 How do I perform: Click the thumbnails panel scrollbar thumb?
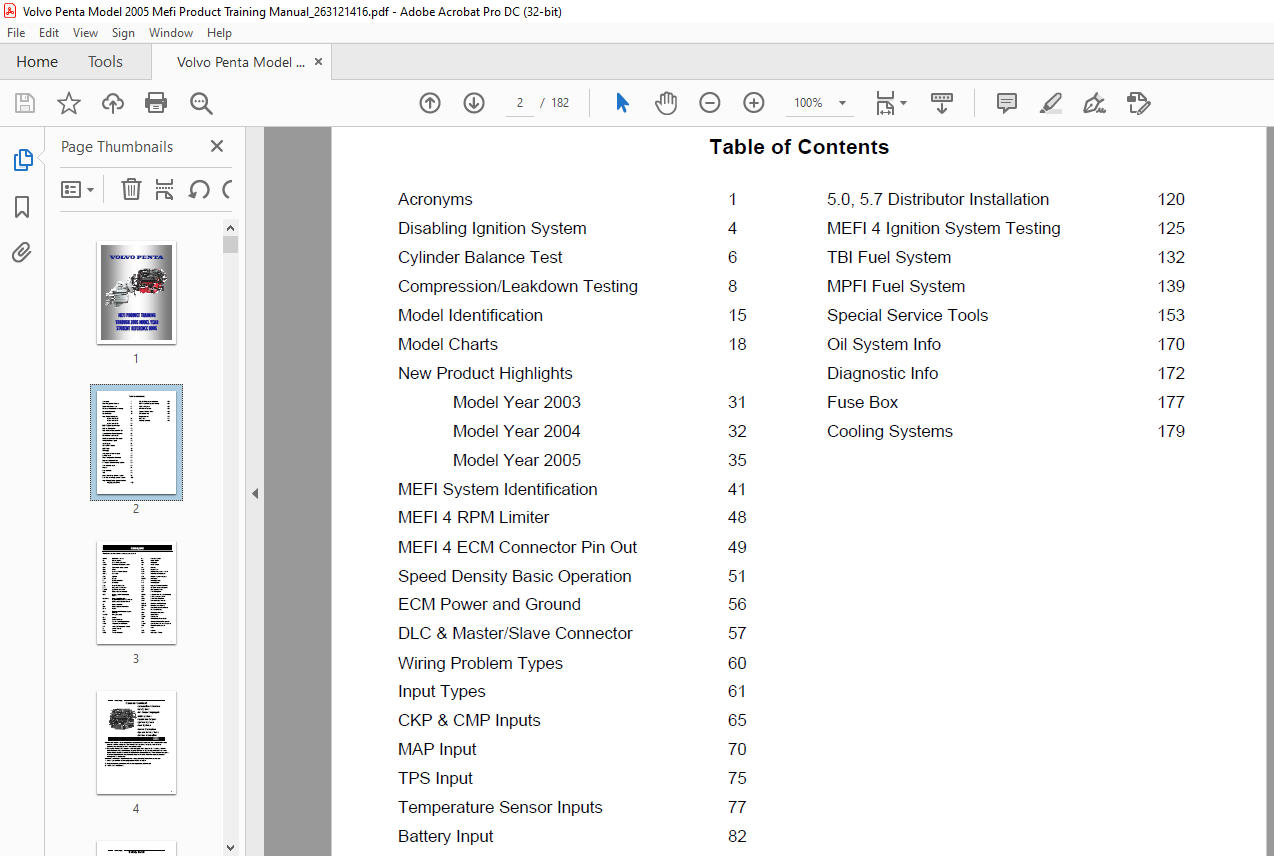pos(231,245)
